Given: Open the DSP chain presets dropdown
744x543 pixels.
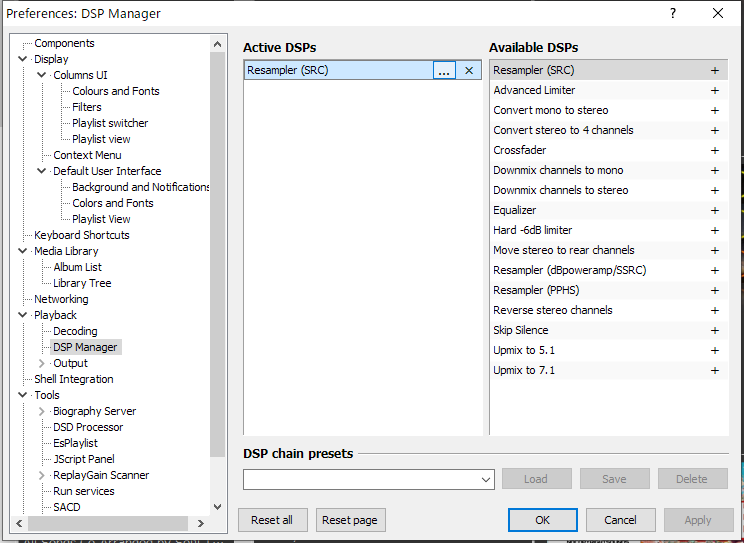Looking at the screenshot, I should [487, 480].
